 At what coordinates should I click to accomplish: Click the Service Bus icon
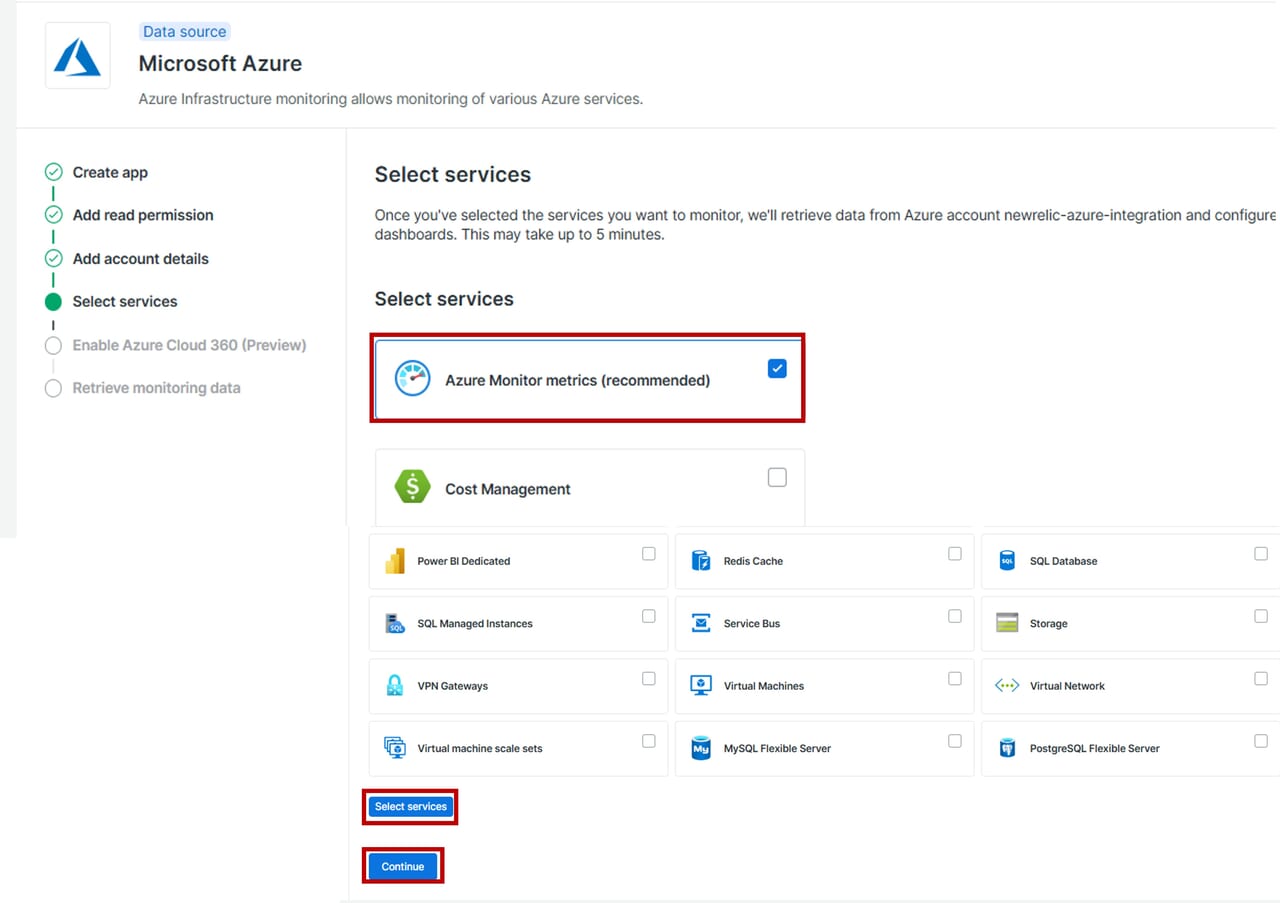[701, 623]
